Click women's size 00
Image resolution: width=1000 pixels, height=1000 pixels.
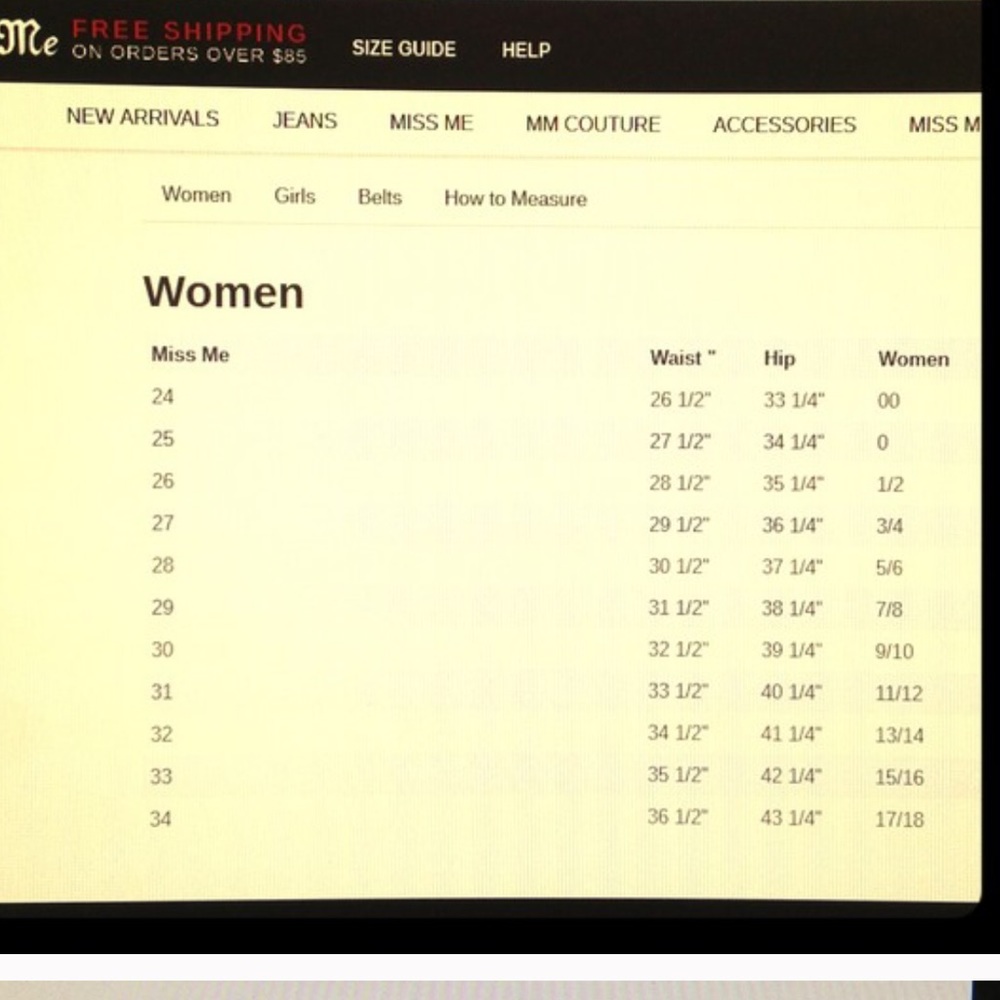tap(888, 401)
